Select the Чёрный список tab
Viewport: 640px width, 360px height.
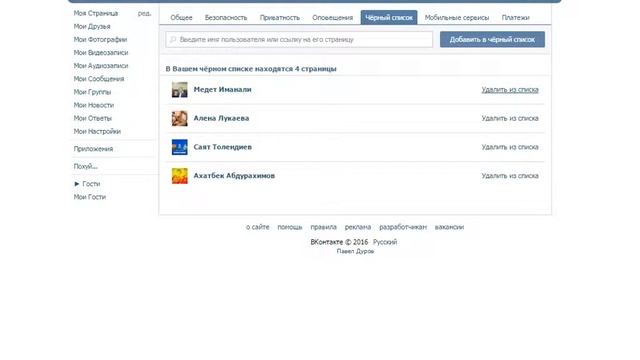pyautogui.click(x=389, y=18)
